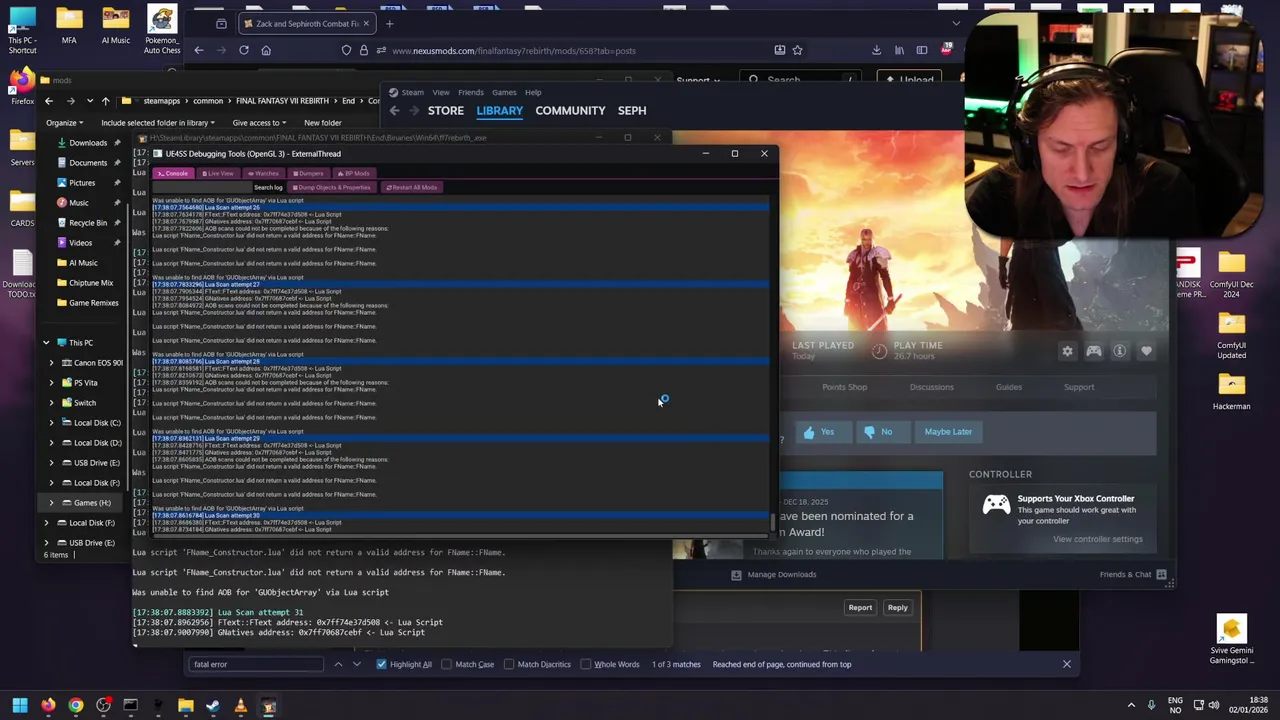
Task: Click the find bar search text field
Action: click(255, 664)
